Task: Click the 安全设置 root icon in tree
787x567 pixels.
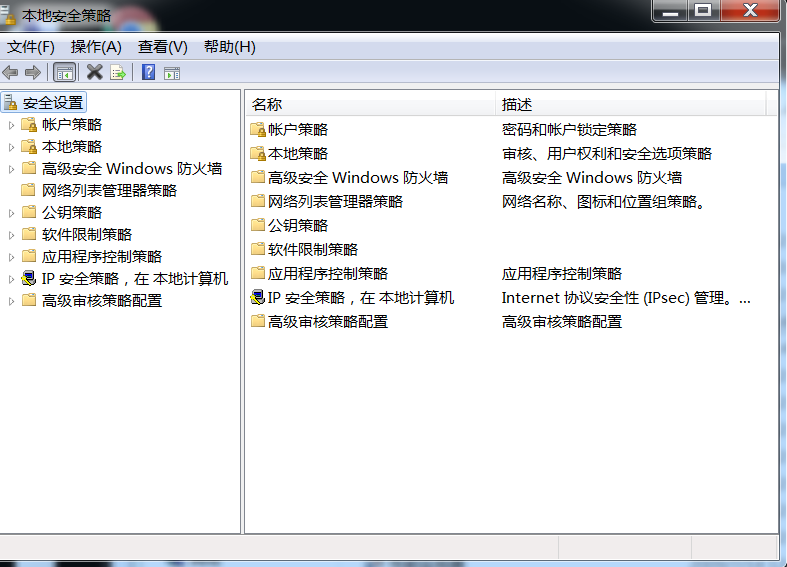Action: (x=10, y=102)
